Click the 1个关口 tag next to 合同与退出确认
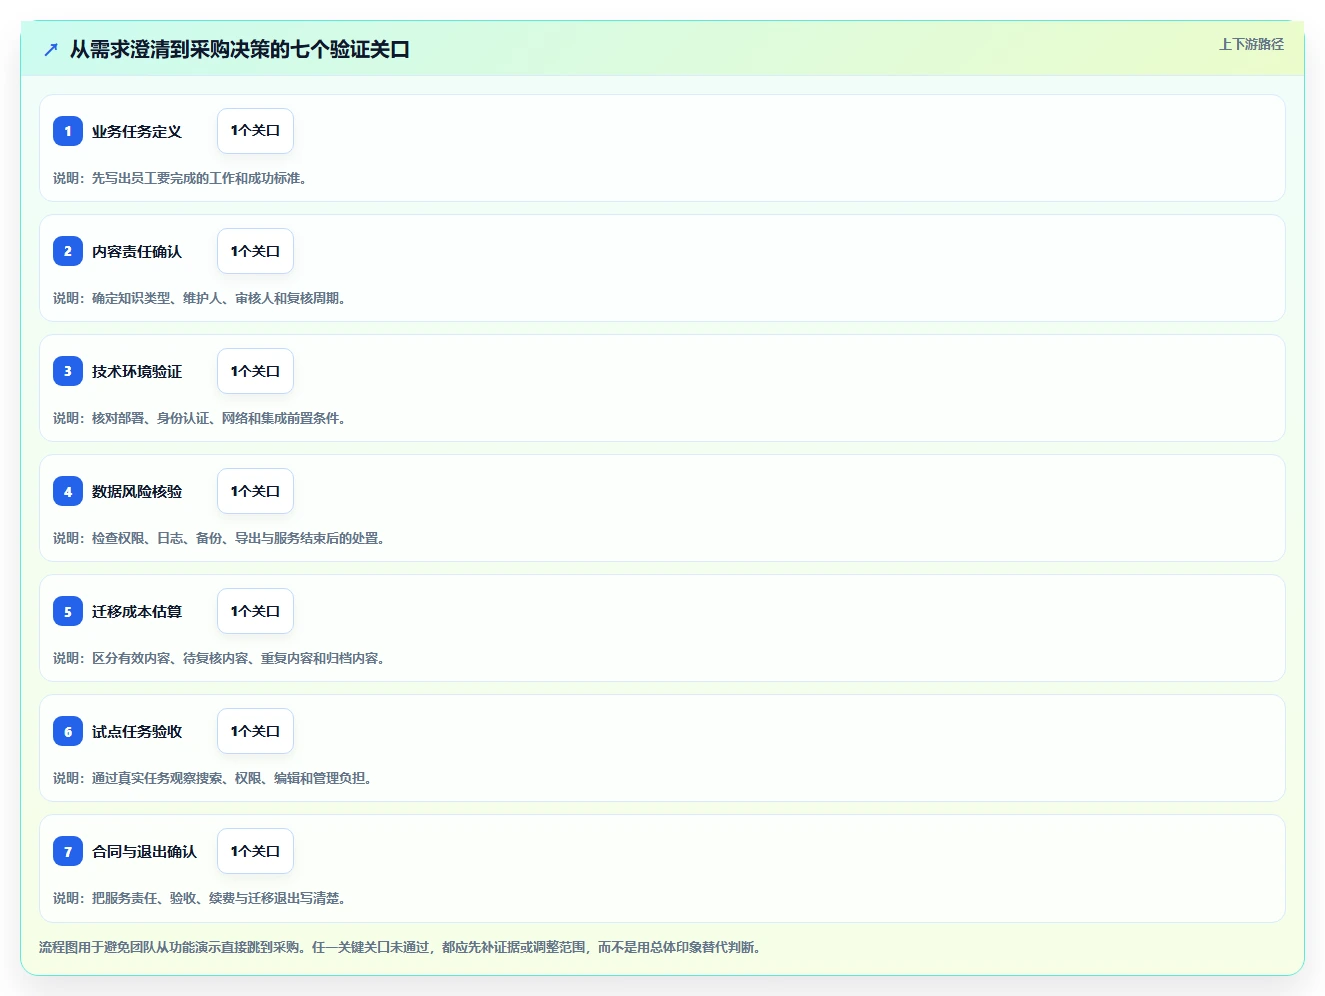Screen dimensions: 1325x996 click(255, 851)
